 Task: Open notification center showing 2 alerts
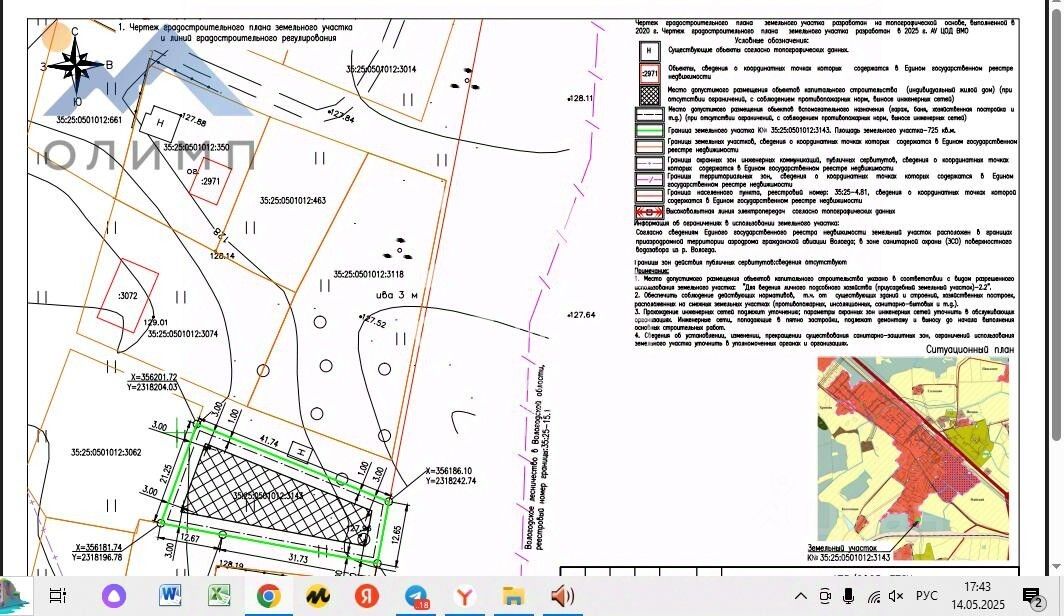point(1029,597)
